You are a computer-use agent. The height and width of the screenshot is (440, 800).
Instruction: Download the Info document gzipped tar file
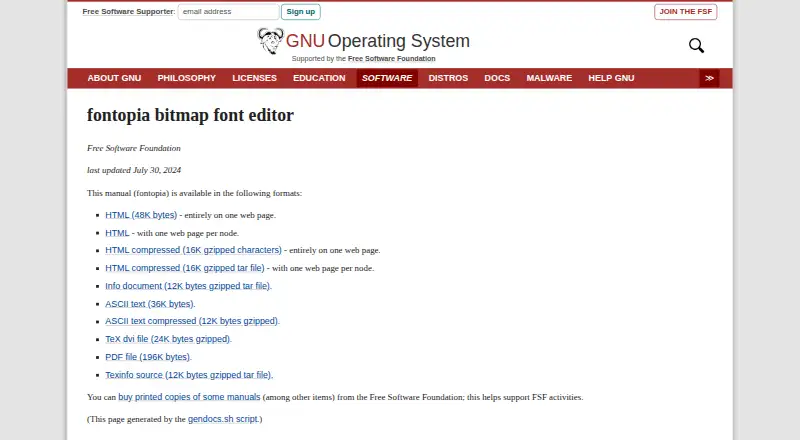188,286
